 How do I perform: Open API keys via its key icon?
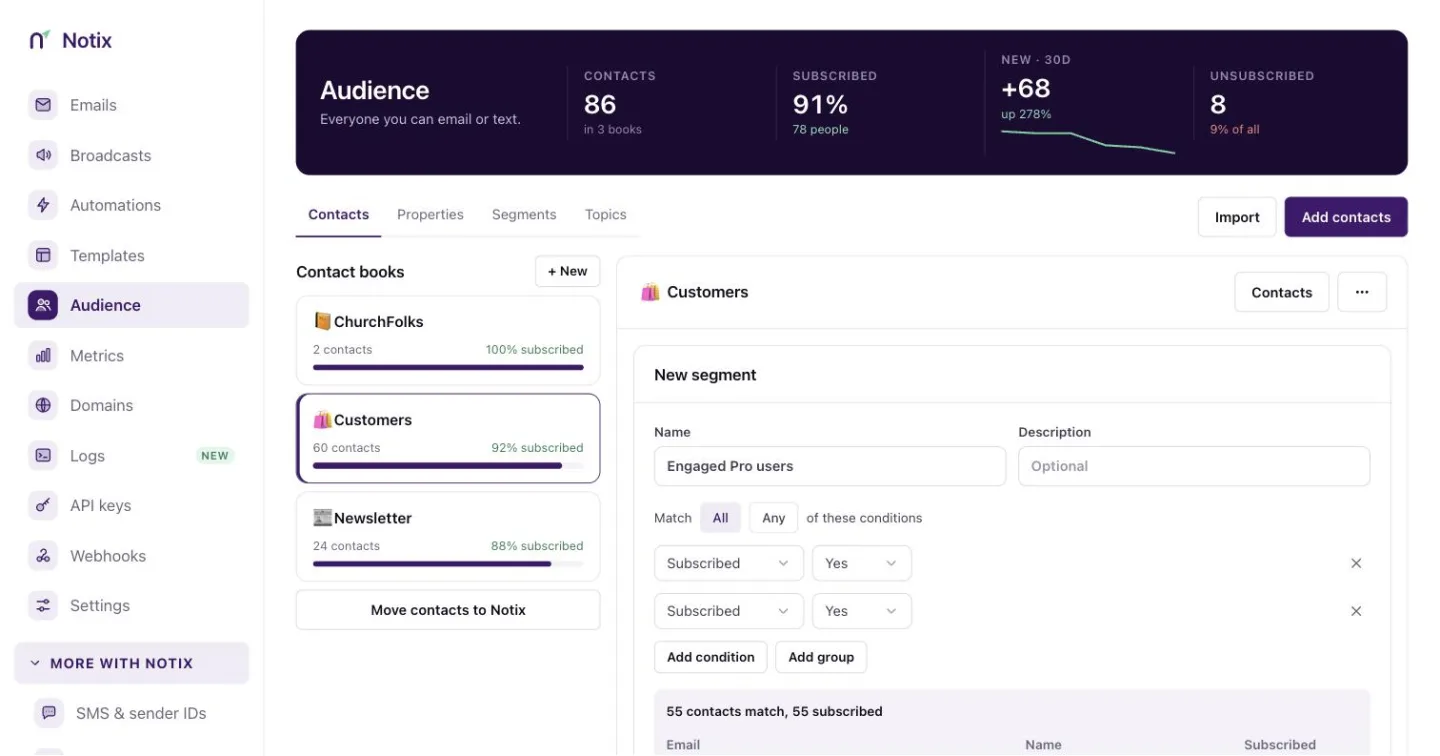(x=43, y=505)
